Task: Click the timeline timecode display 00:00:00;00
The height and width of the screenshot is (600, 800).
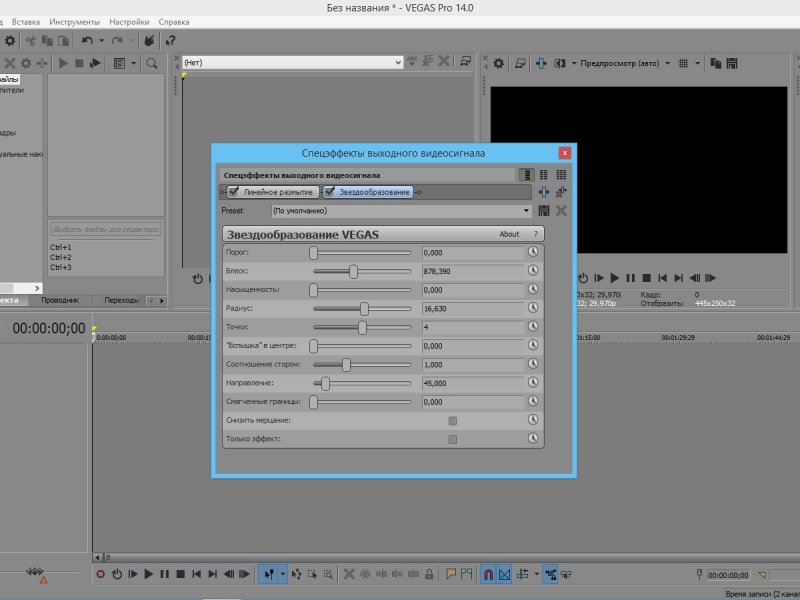Action: pos(49,328)
